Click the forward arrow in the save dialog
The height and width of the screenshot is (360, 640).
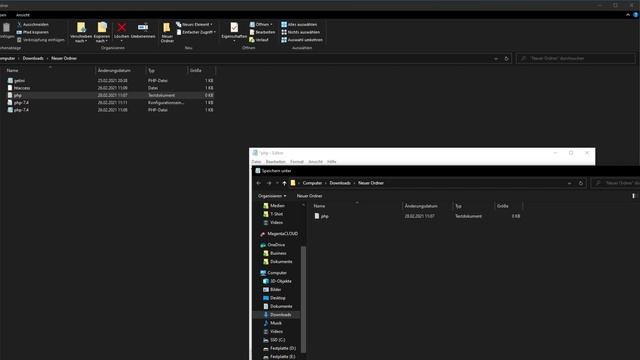pyautogui.click(x=269, y=183)
